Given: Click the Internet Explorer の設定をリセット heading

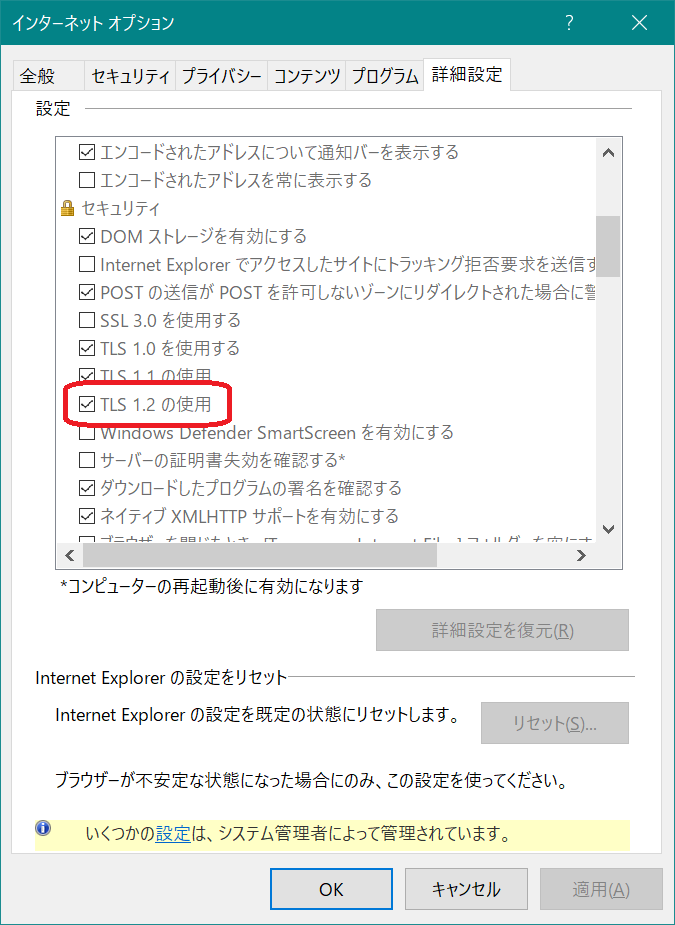Looking at the screenshot, I should (161, 677).
